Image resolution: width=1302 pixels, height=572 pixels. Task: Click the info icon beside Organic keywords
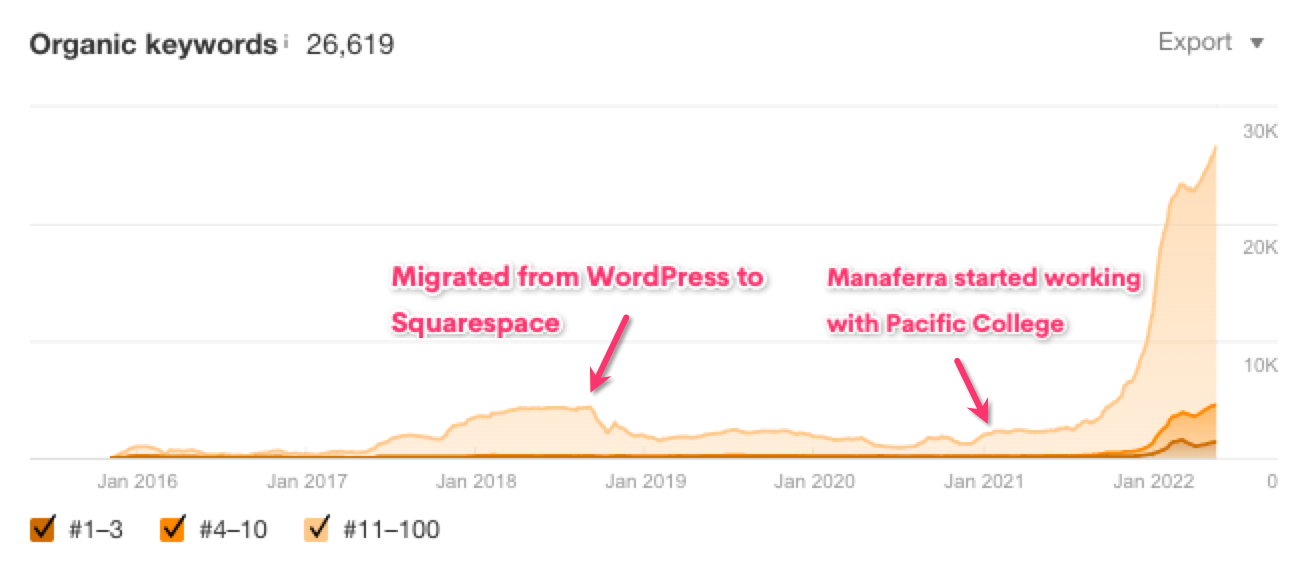pyautogui.click(x=285, y=41)
